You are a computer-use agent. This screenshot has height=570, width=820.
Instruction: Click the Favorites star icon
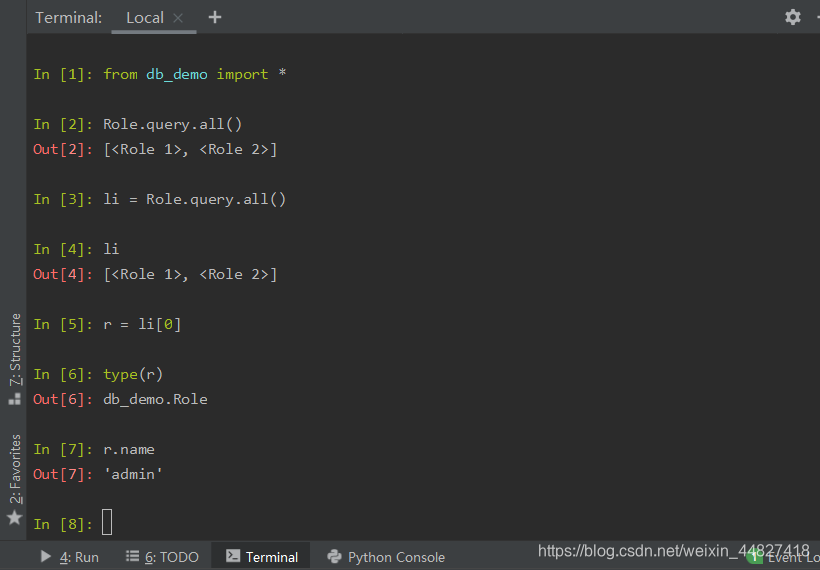[15, 518]
